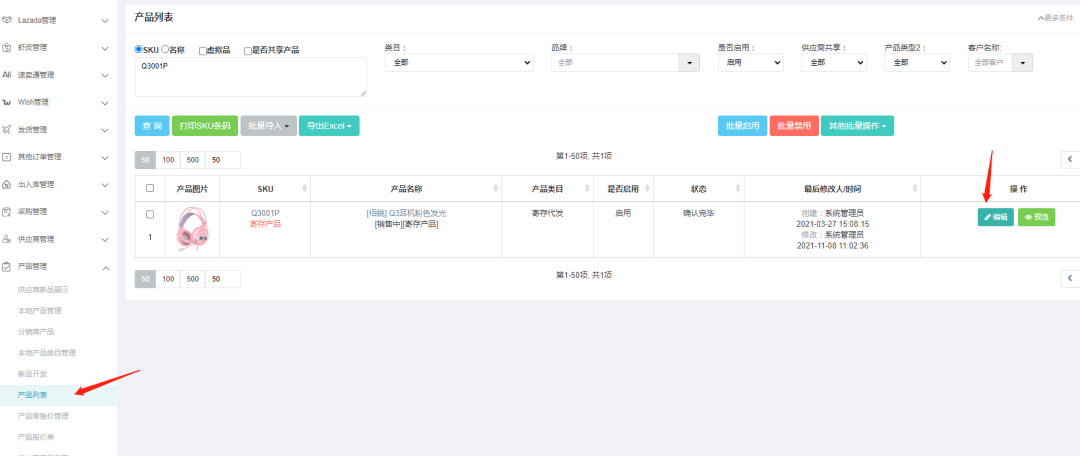
Task: Open 本地产品类目管理 in the sidebar
Action: point(46,353)
